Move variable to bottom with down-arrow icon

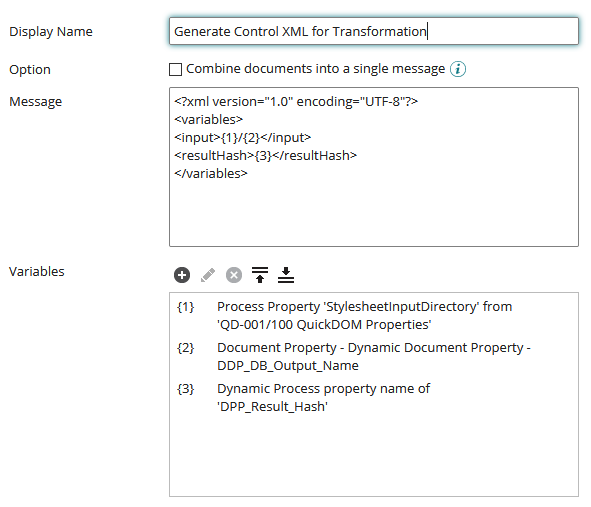coord(286,275)
